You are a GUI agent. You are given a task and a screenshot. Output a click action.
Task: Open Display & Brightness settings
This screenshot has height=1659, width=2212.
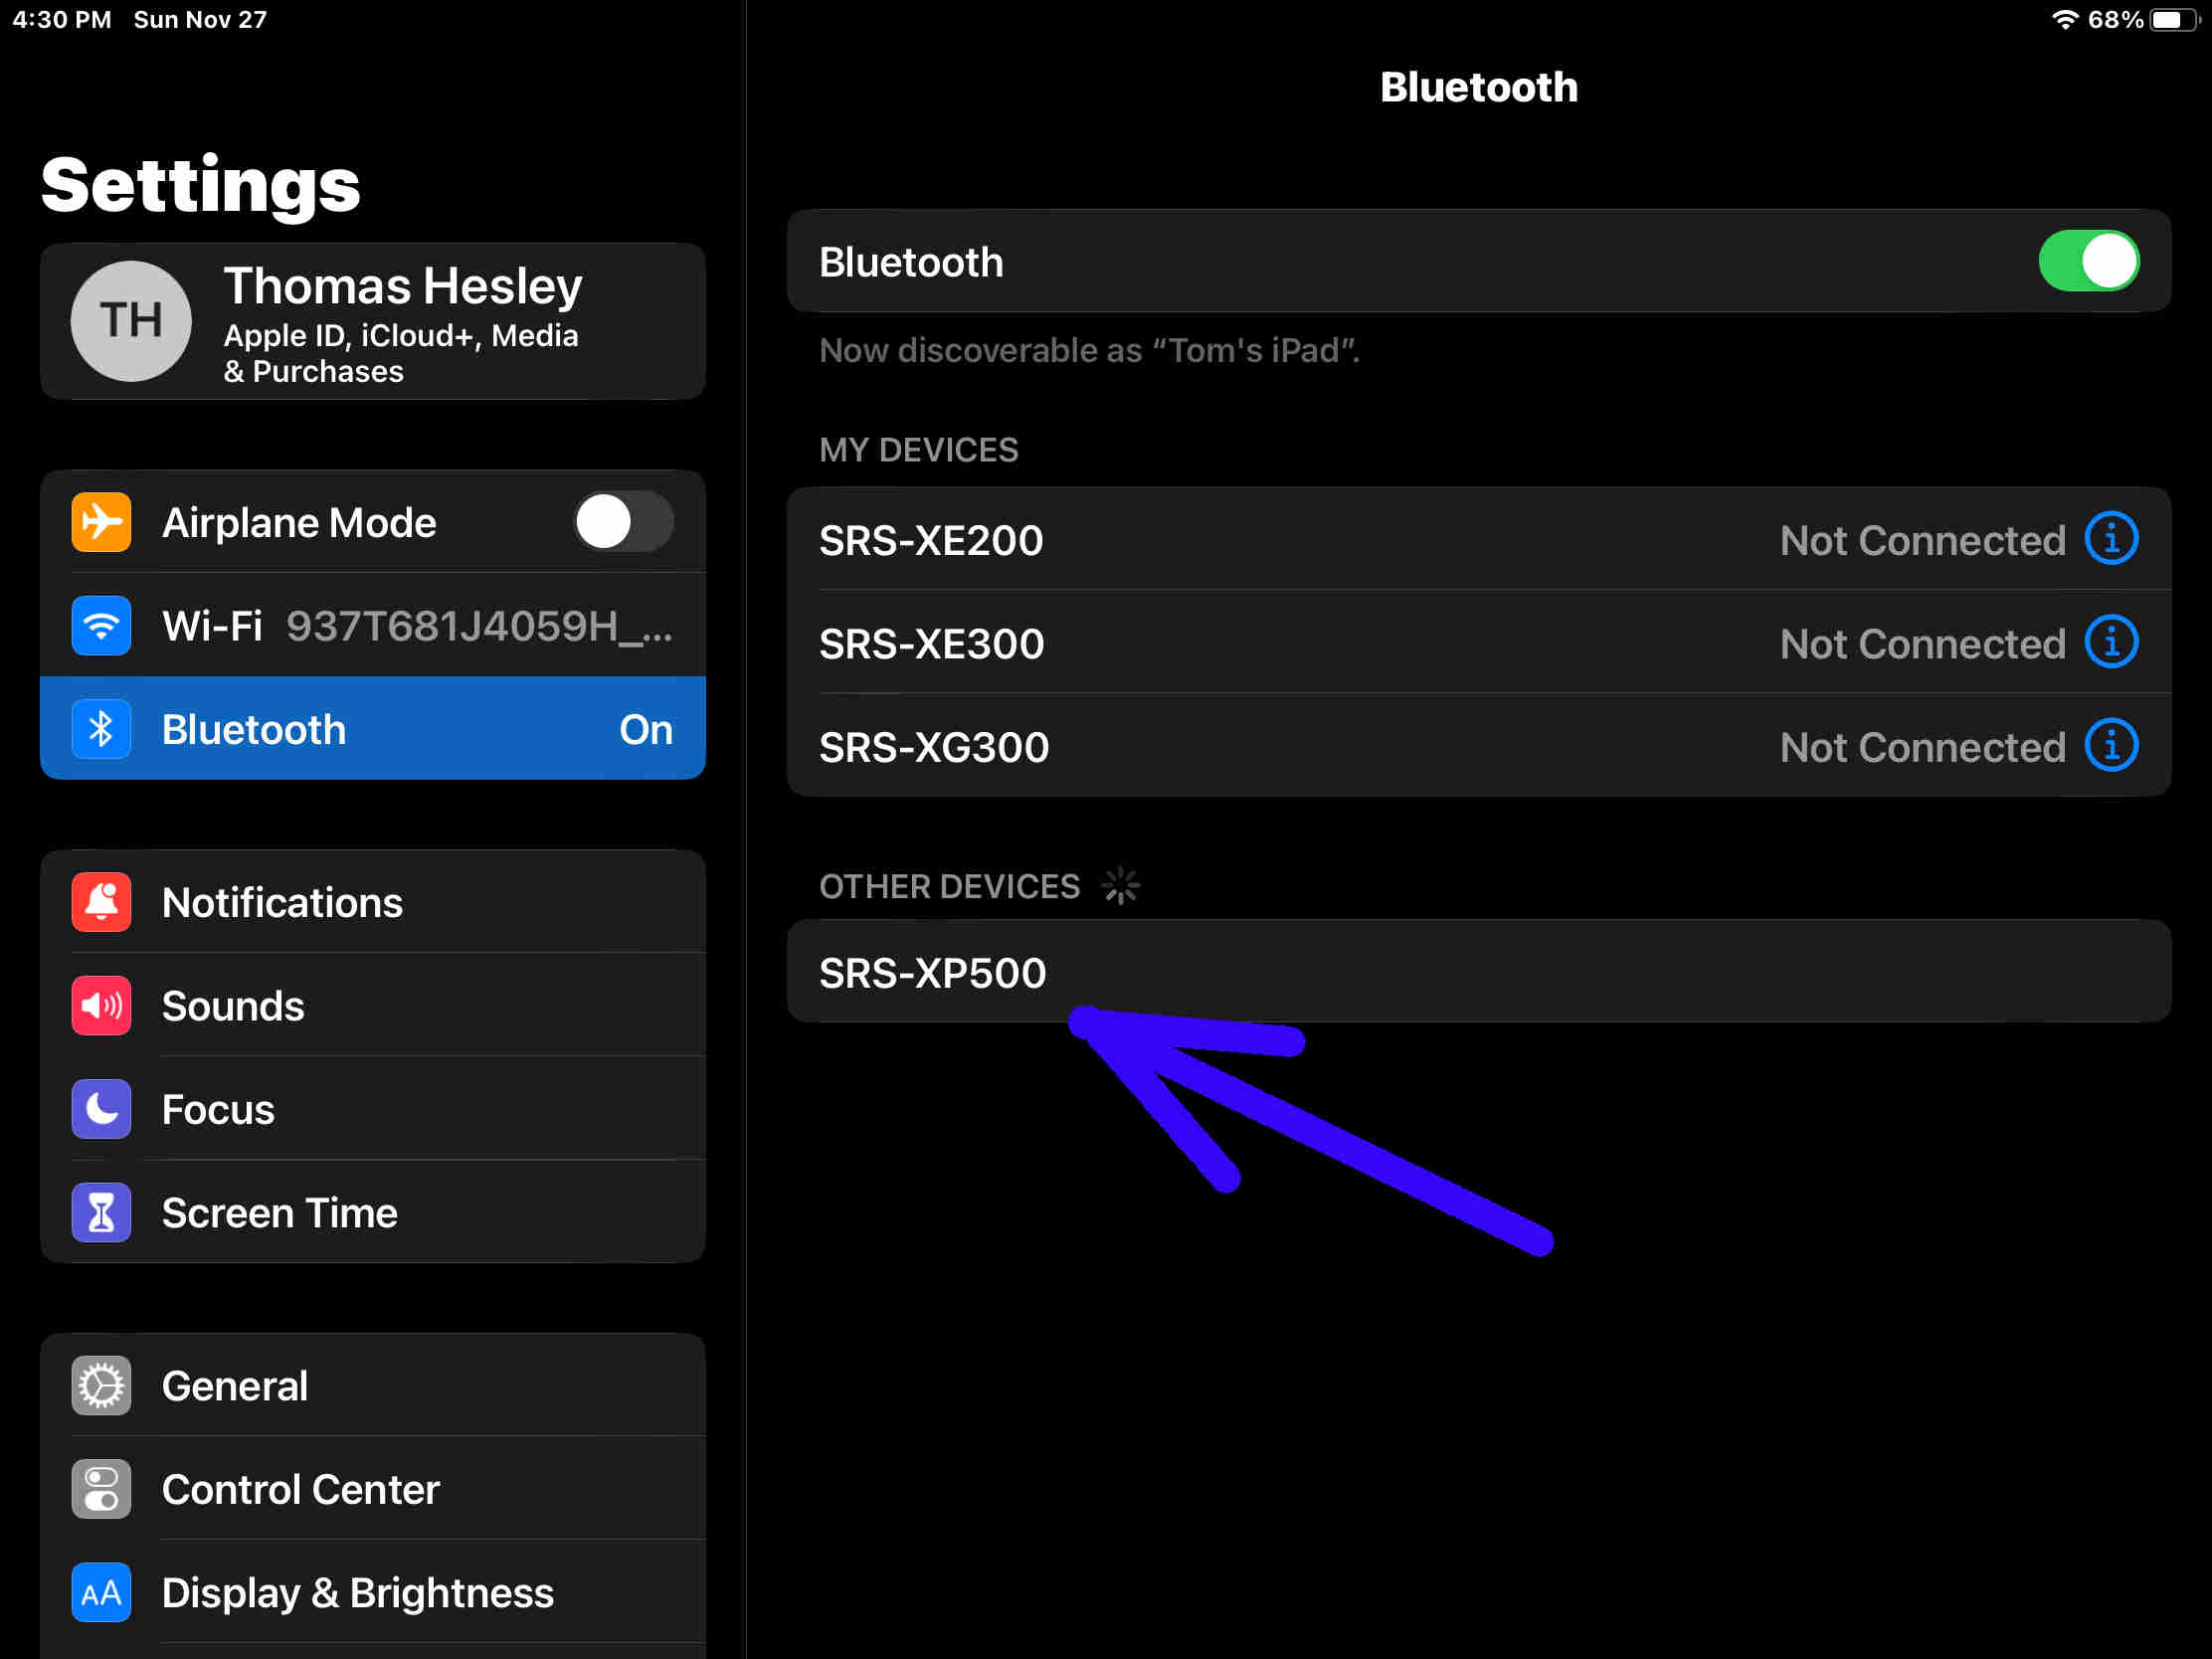point(373,1592)
